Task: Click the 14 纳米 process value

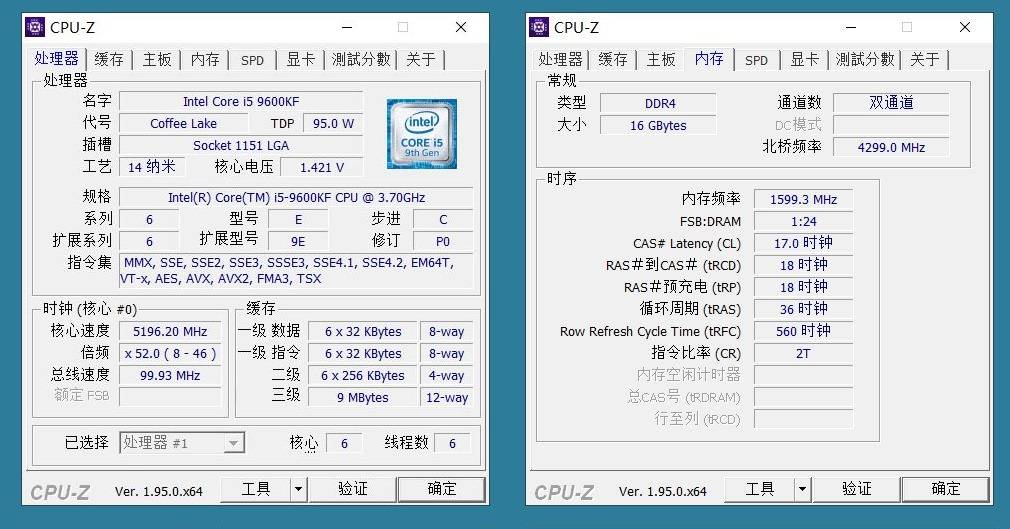Action: [152, 168]
